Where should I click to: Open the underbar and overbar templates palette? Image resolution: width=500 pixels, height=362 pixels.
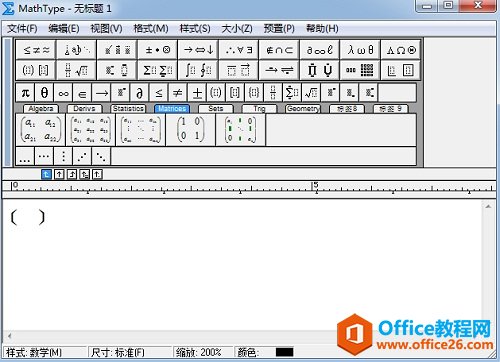pyautogui.click(x=239, y=70)
